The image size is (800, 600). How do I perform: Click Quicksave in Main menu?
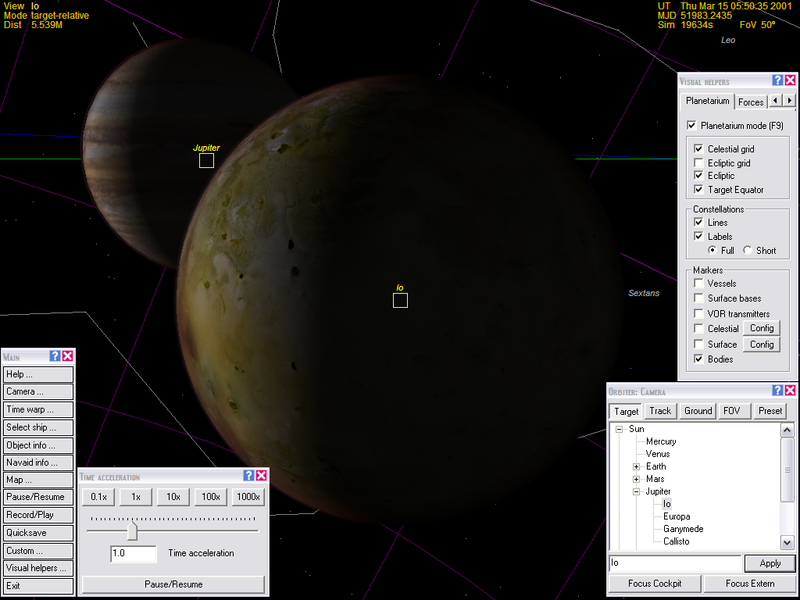click(x=38, y=533)
